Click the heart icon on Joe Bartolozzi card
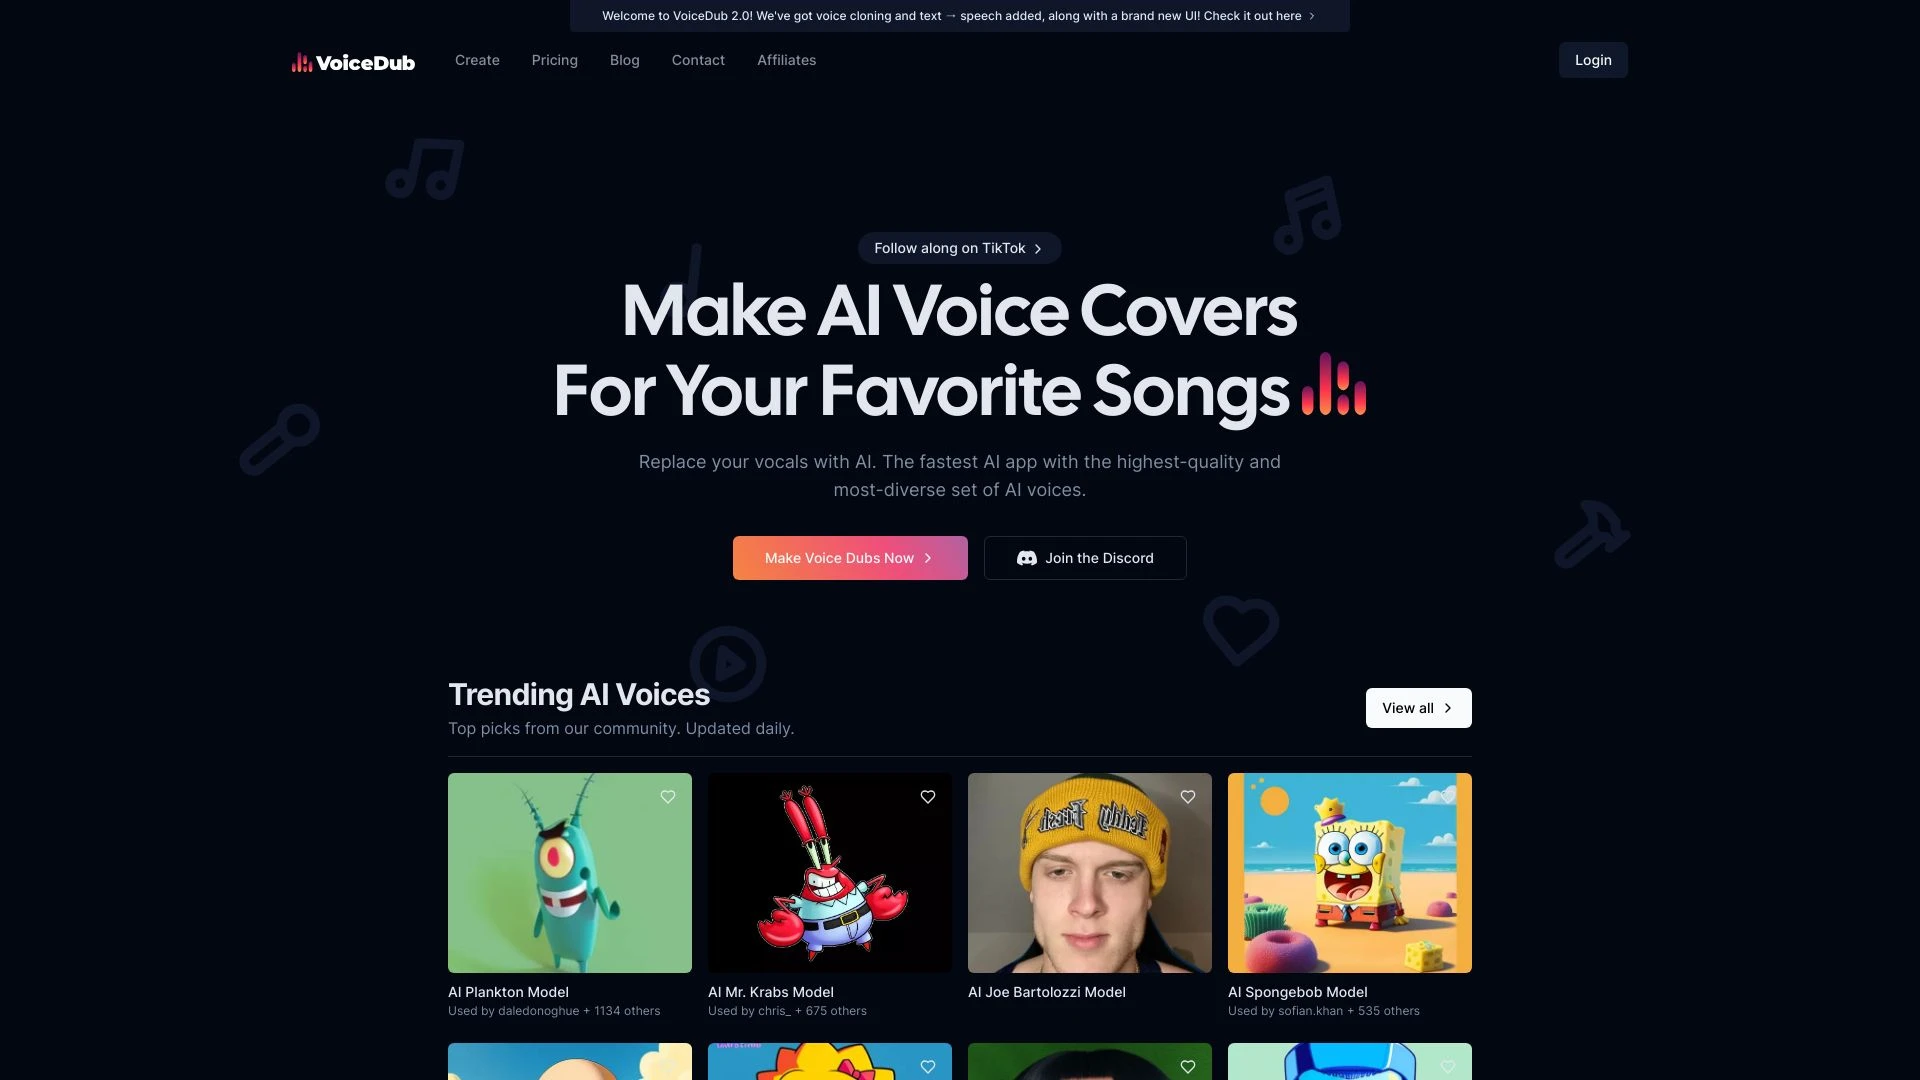This screenshot has height=1080, width=1920. (x=1188, y=796)
